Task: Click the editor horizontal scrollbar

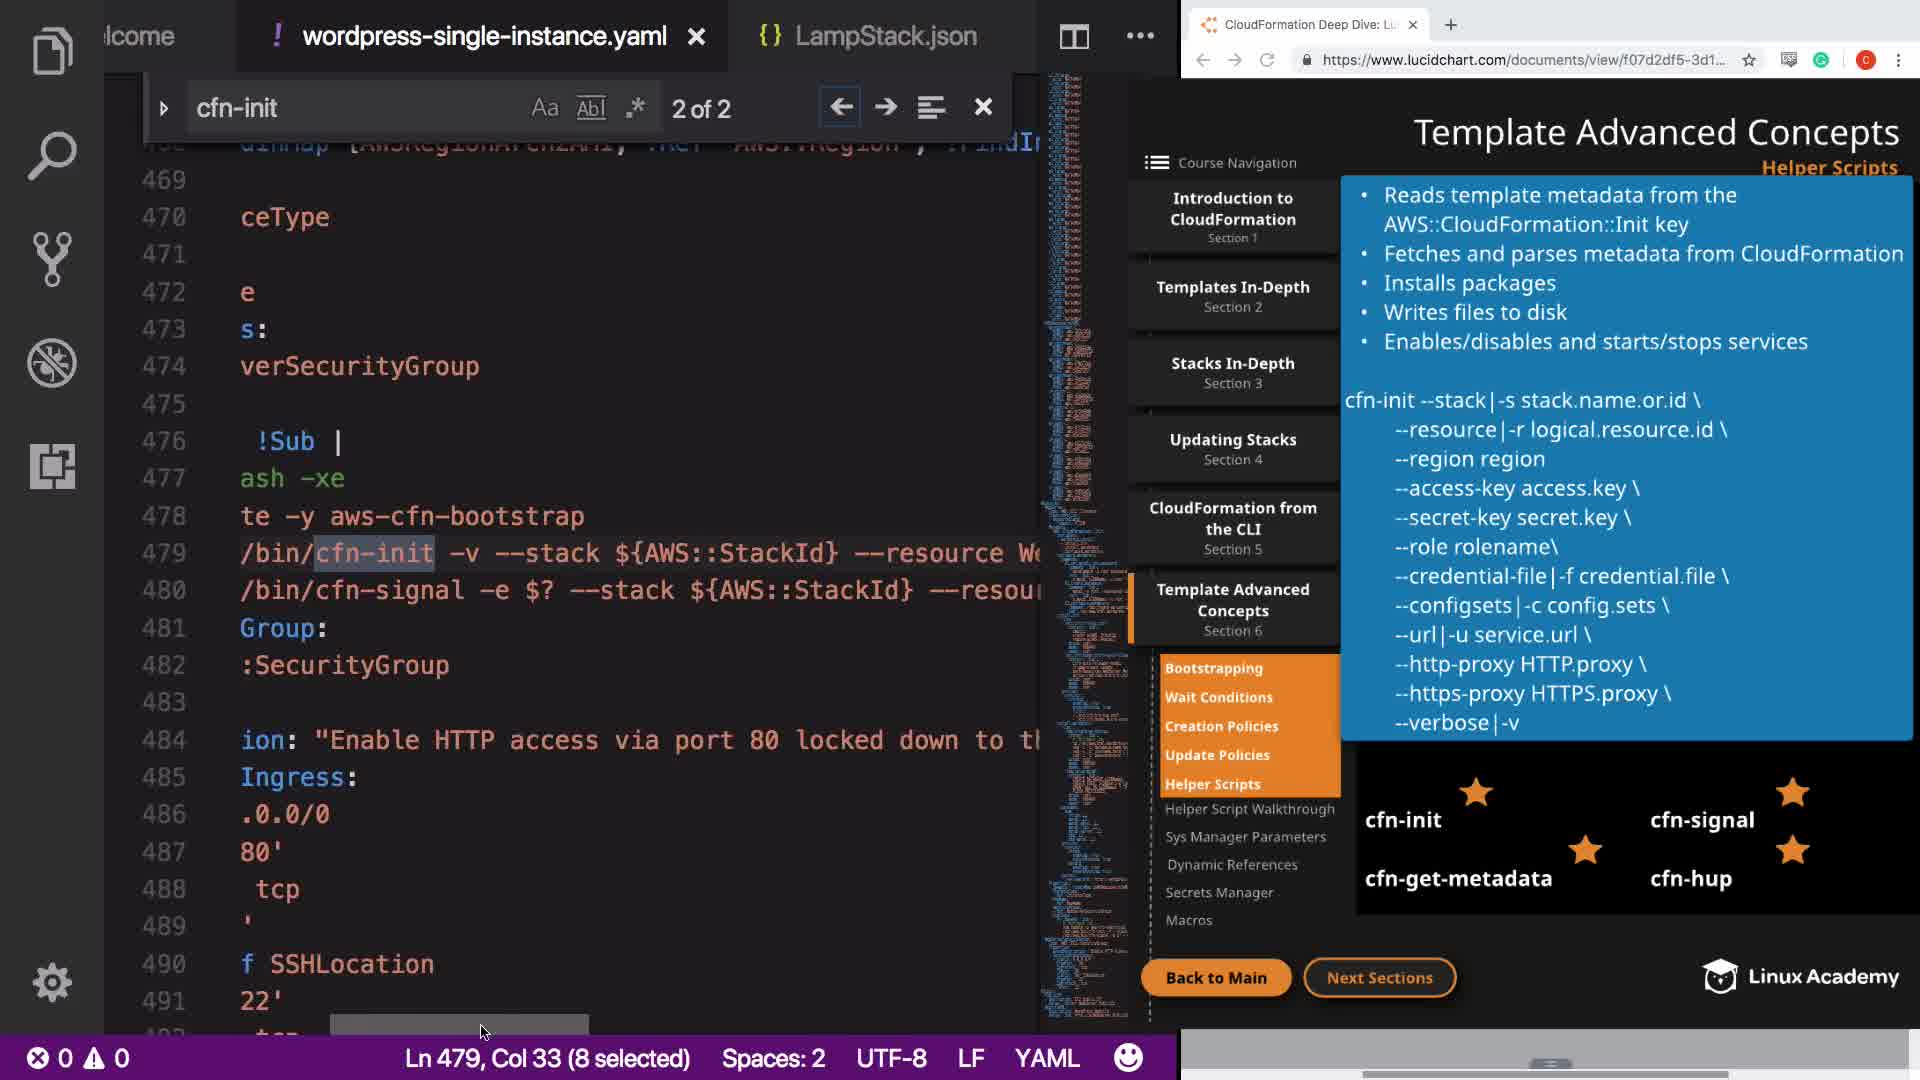Action: click(x=459, y=1024)
